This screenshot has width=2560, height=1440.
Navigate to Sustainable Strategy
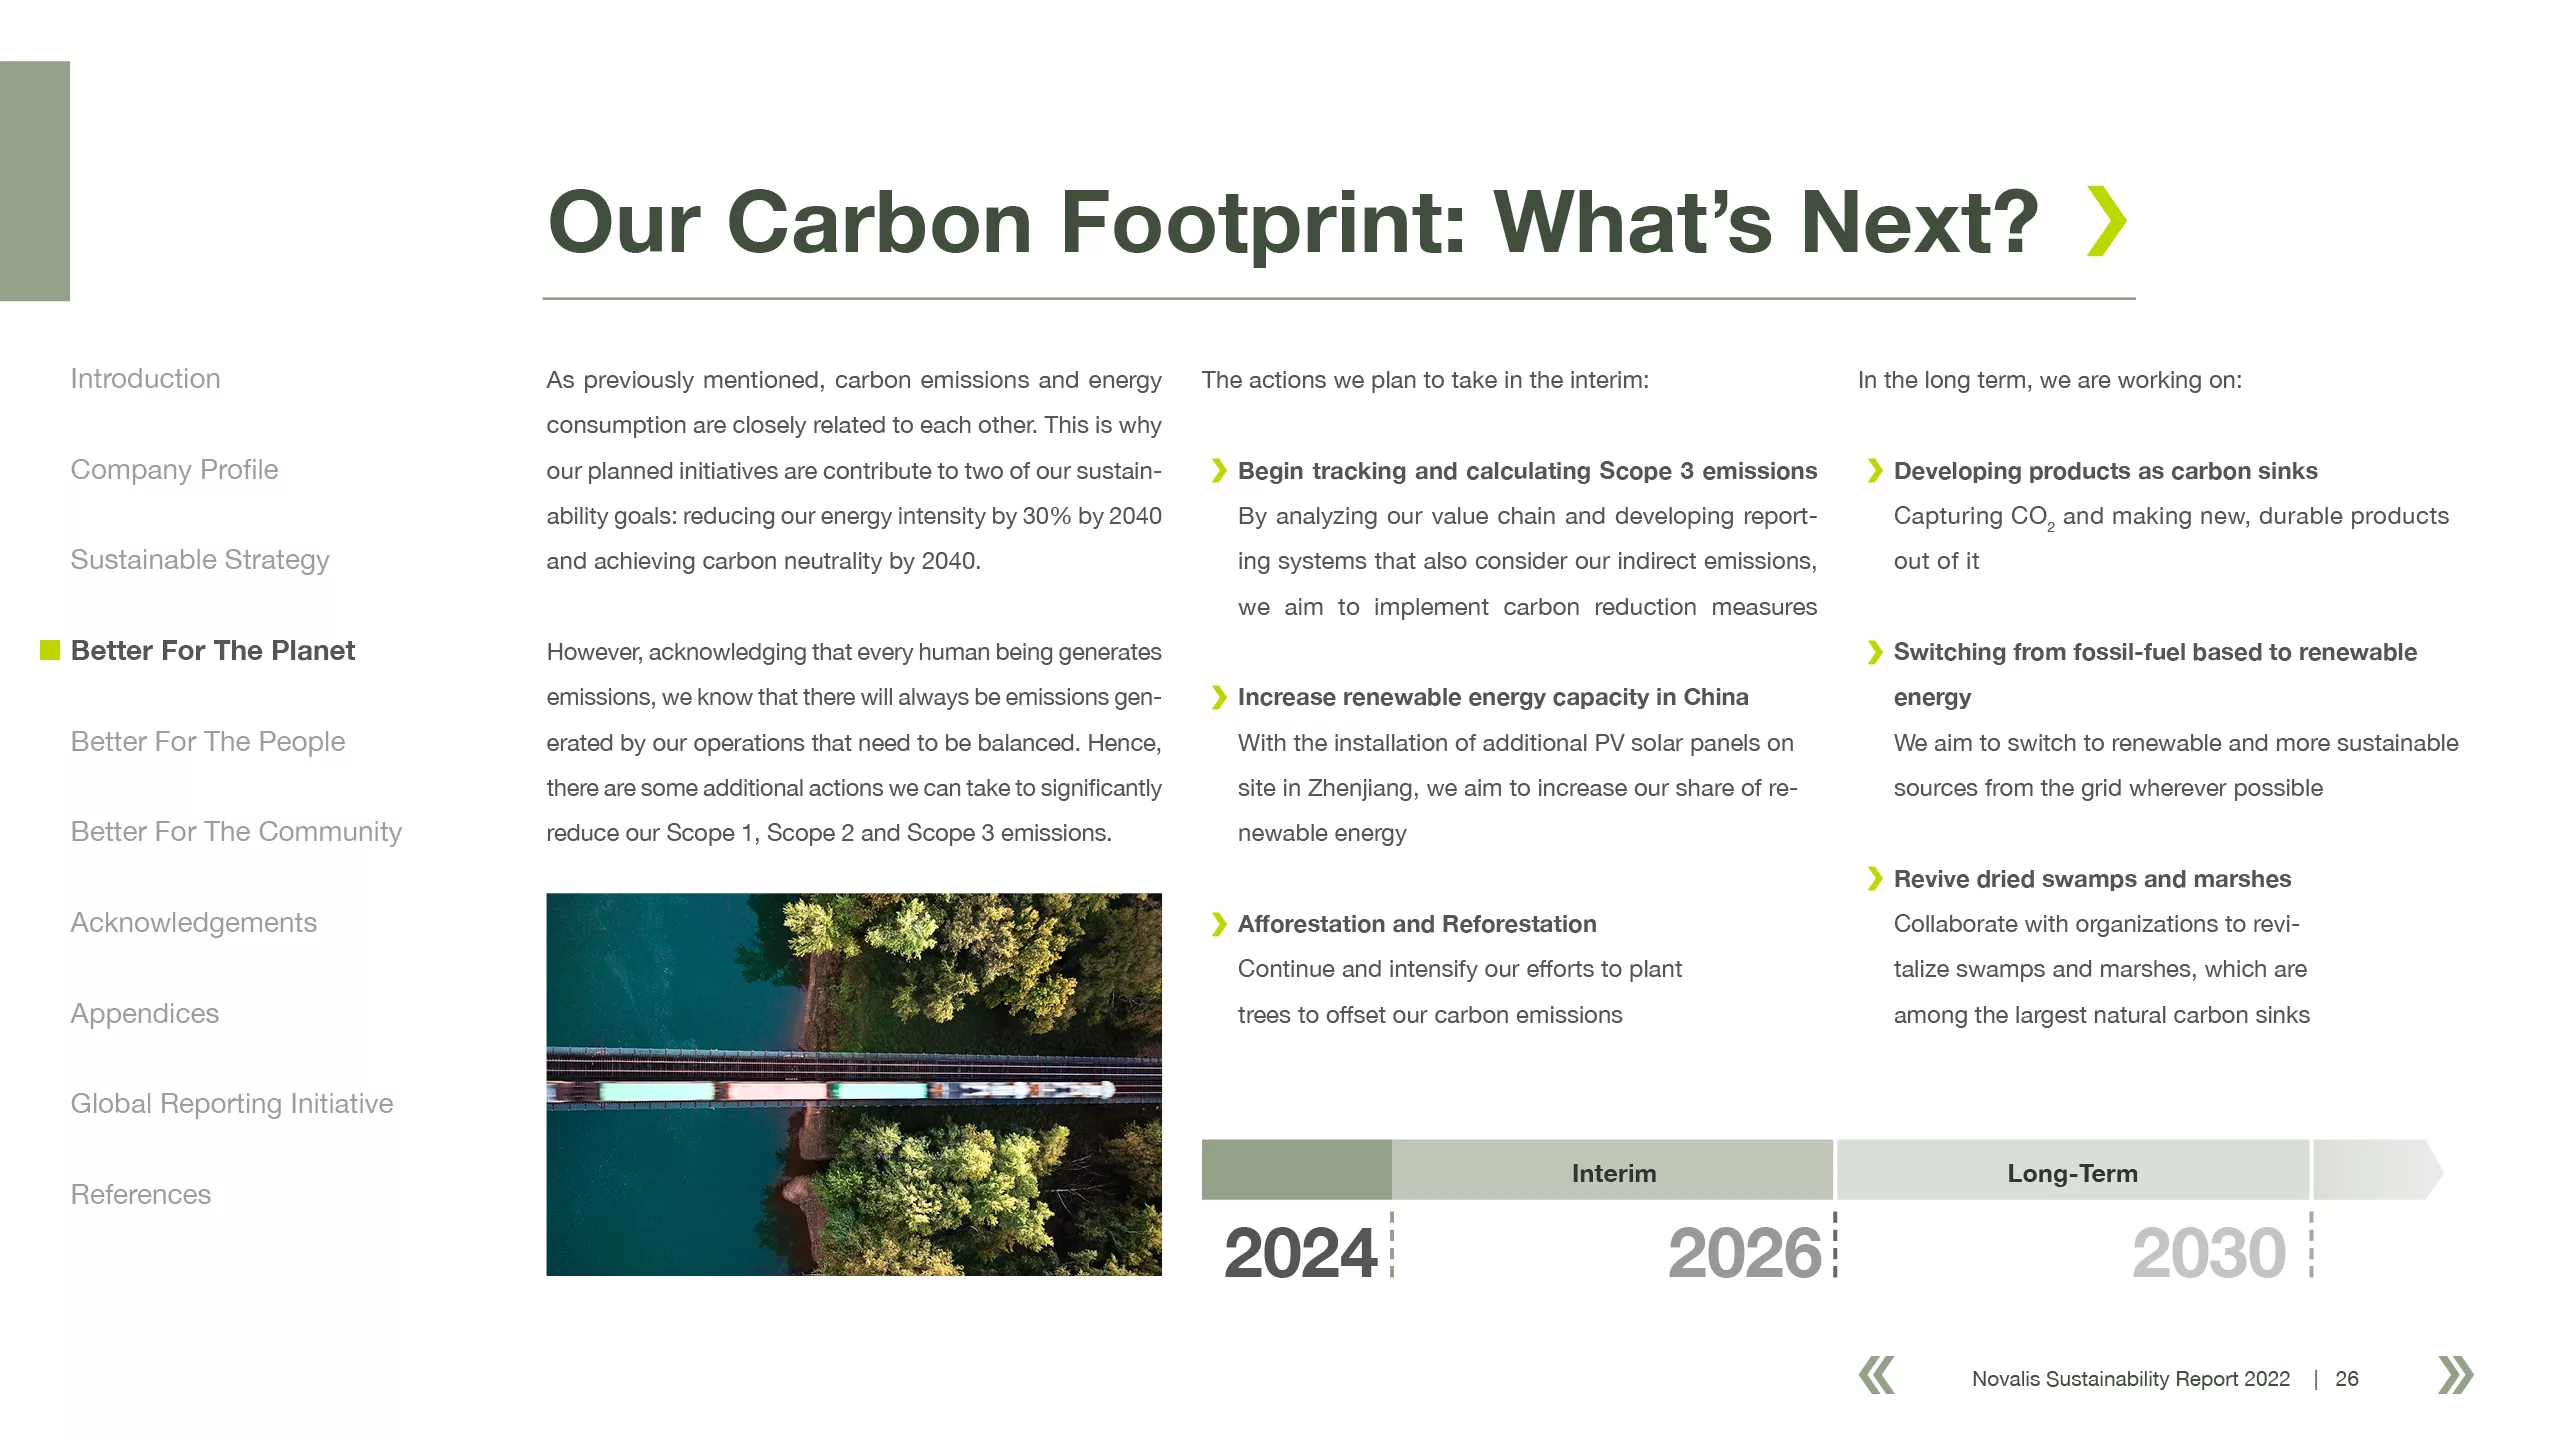click(x=200, y=560)
